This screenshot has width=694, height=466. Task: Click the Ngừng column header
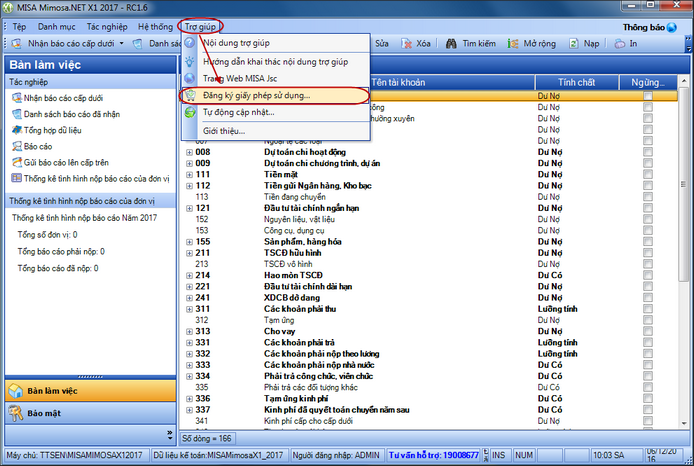[648, 82]
